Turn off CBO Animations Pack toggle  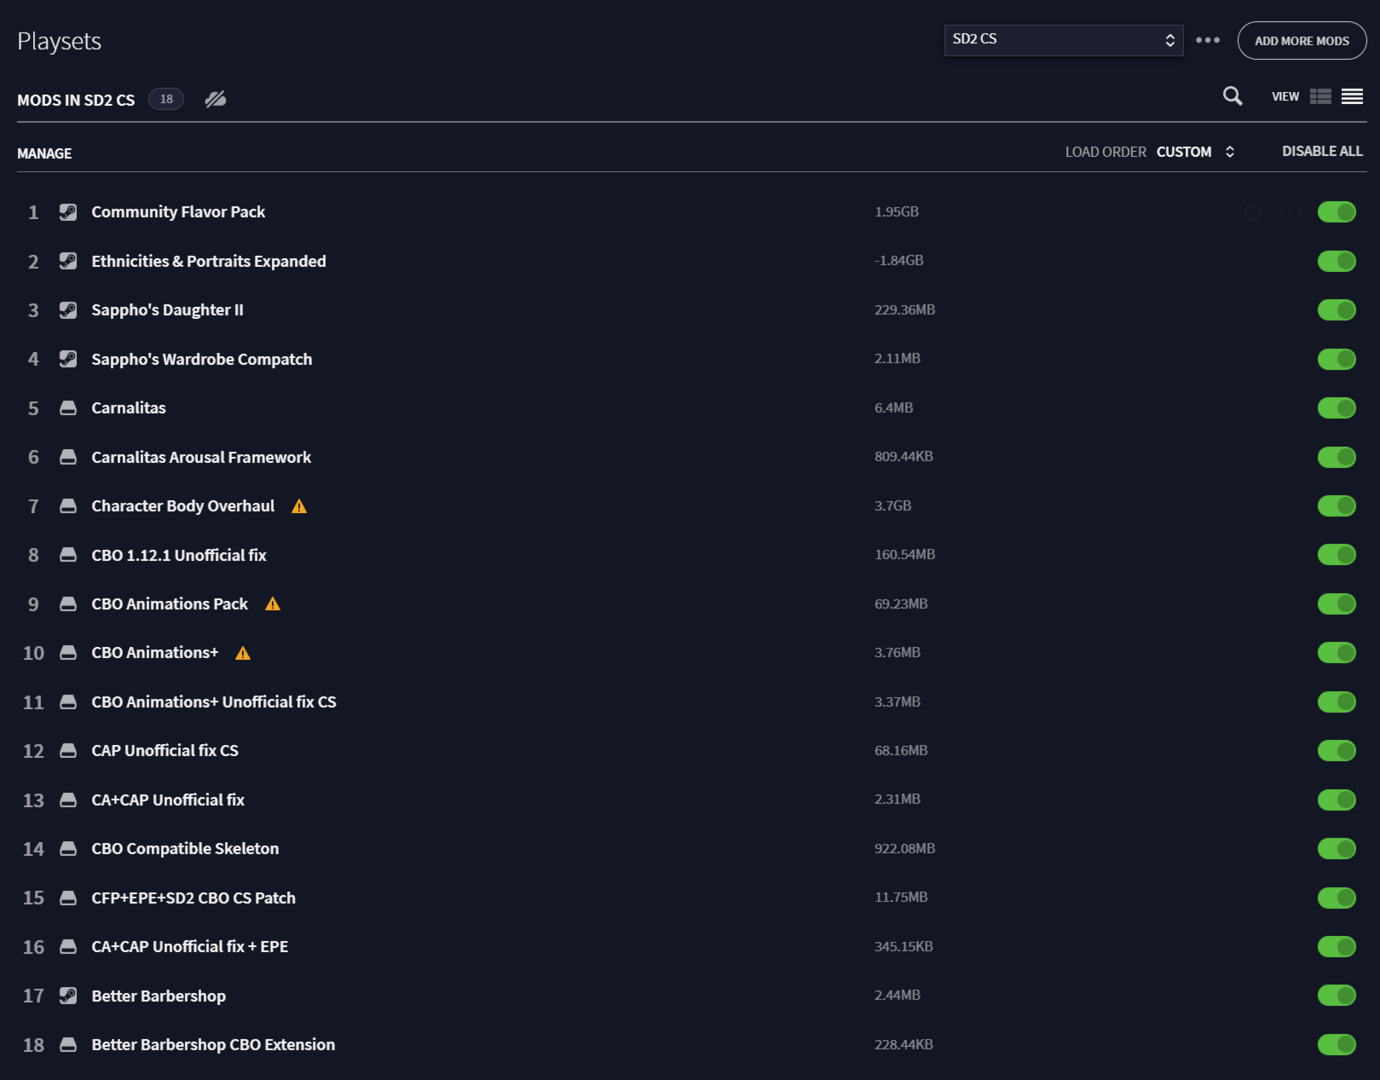point(1337,604)
